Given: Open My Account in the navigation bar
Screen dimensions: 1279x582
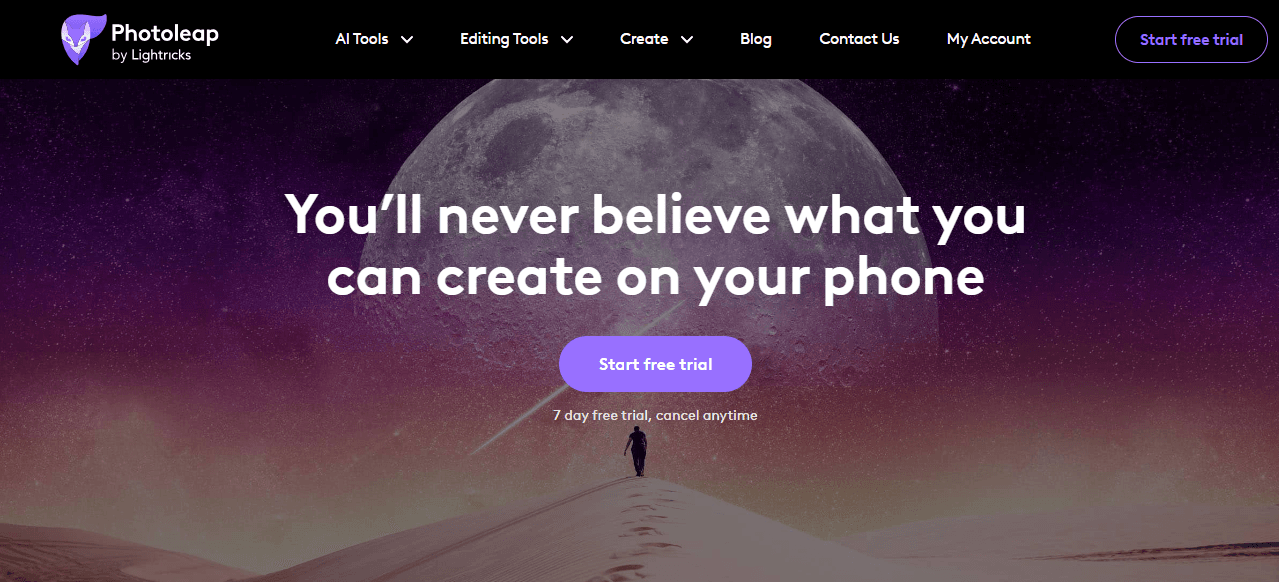Looking at the screenshot, I should click(989, 39).
